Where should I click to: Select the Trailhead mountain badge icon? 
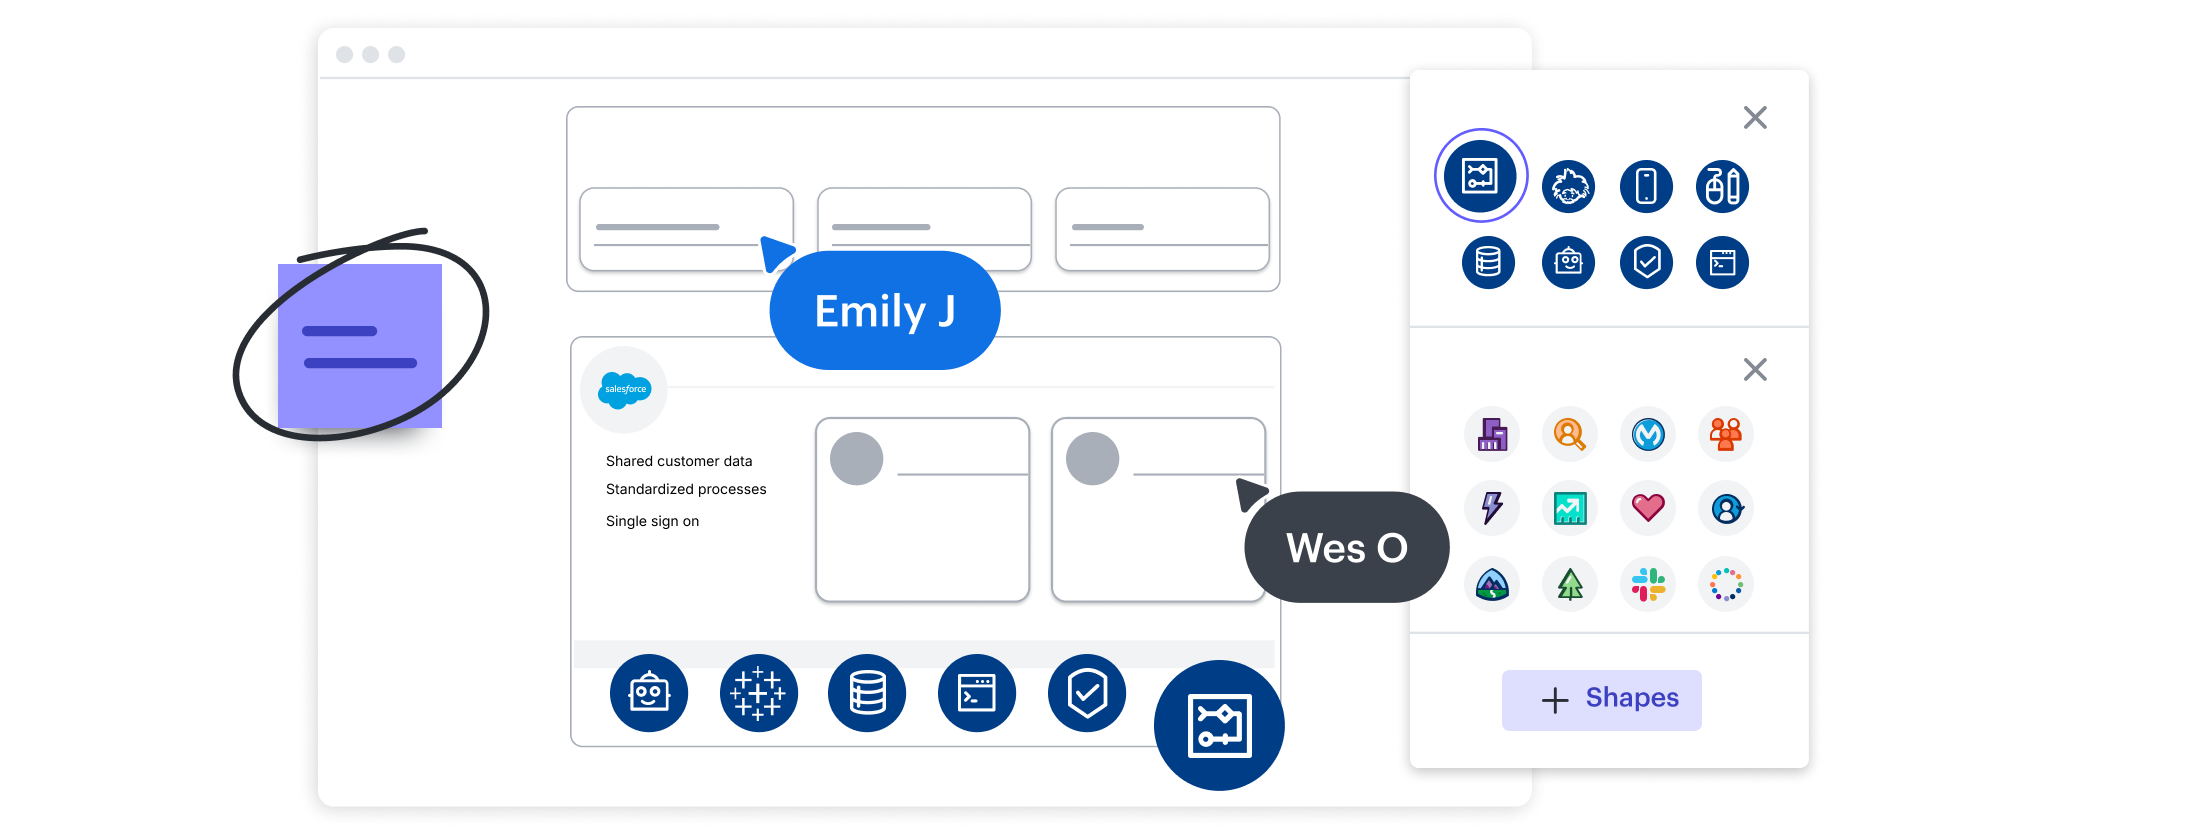(1492, 584)
